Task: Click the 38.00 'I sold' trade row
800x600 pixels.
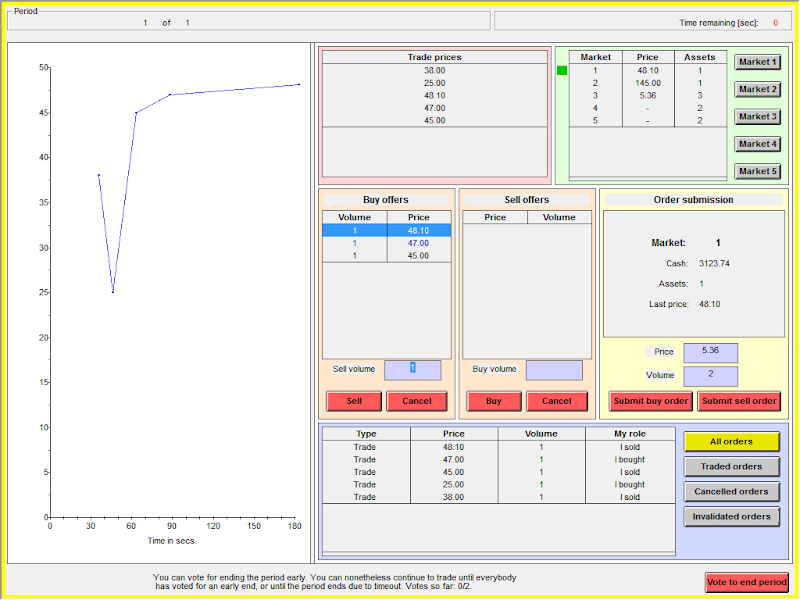Action: click(x=499, y=497)
